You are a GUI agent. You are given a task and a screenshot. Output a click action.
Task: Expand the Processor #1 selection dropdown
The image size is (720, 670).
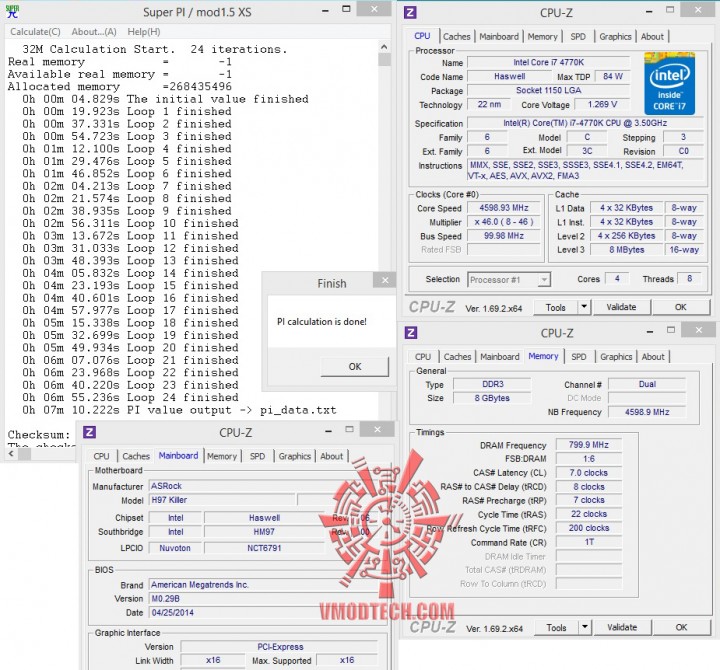[544, 280]
